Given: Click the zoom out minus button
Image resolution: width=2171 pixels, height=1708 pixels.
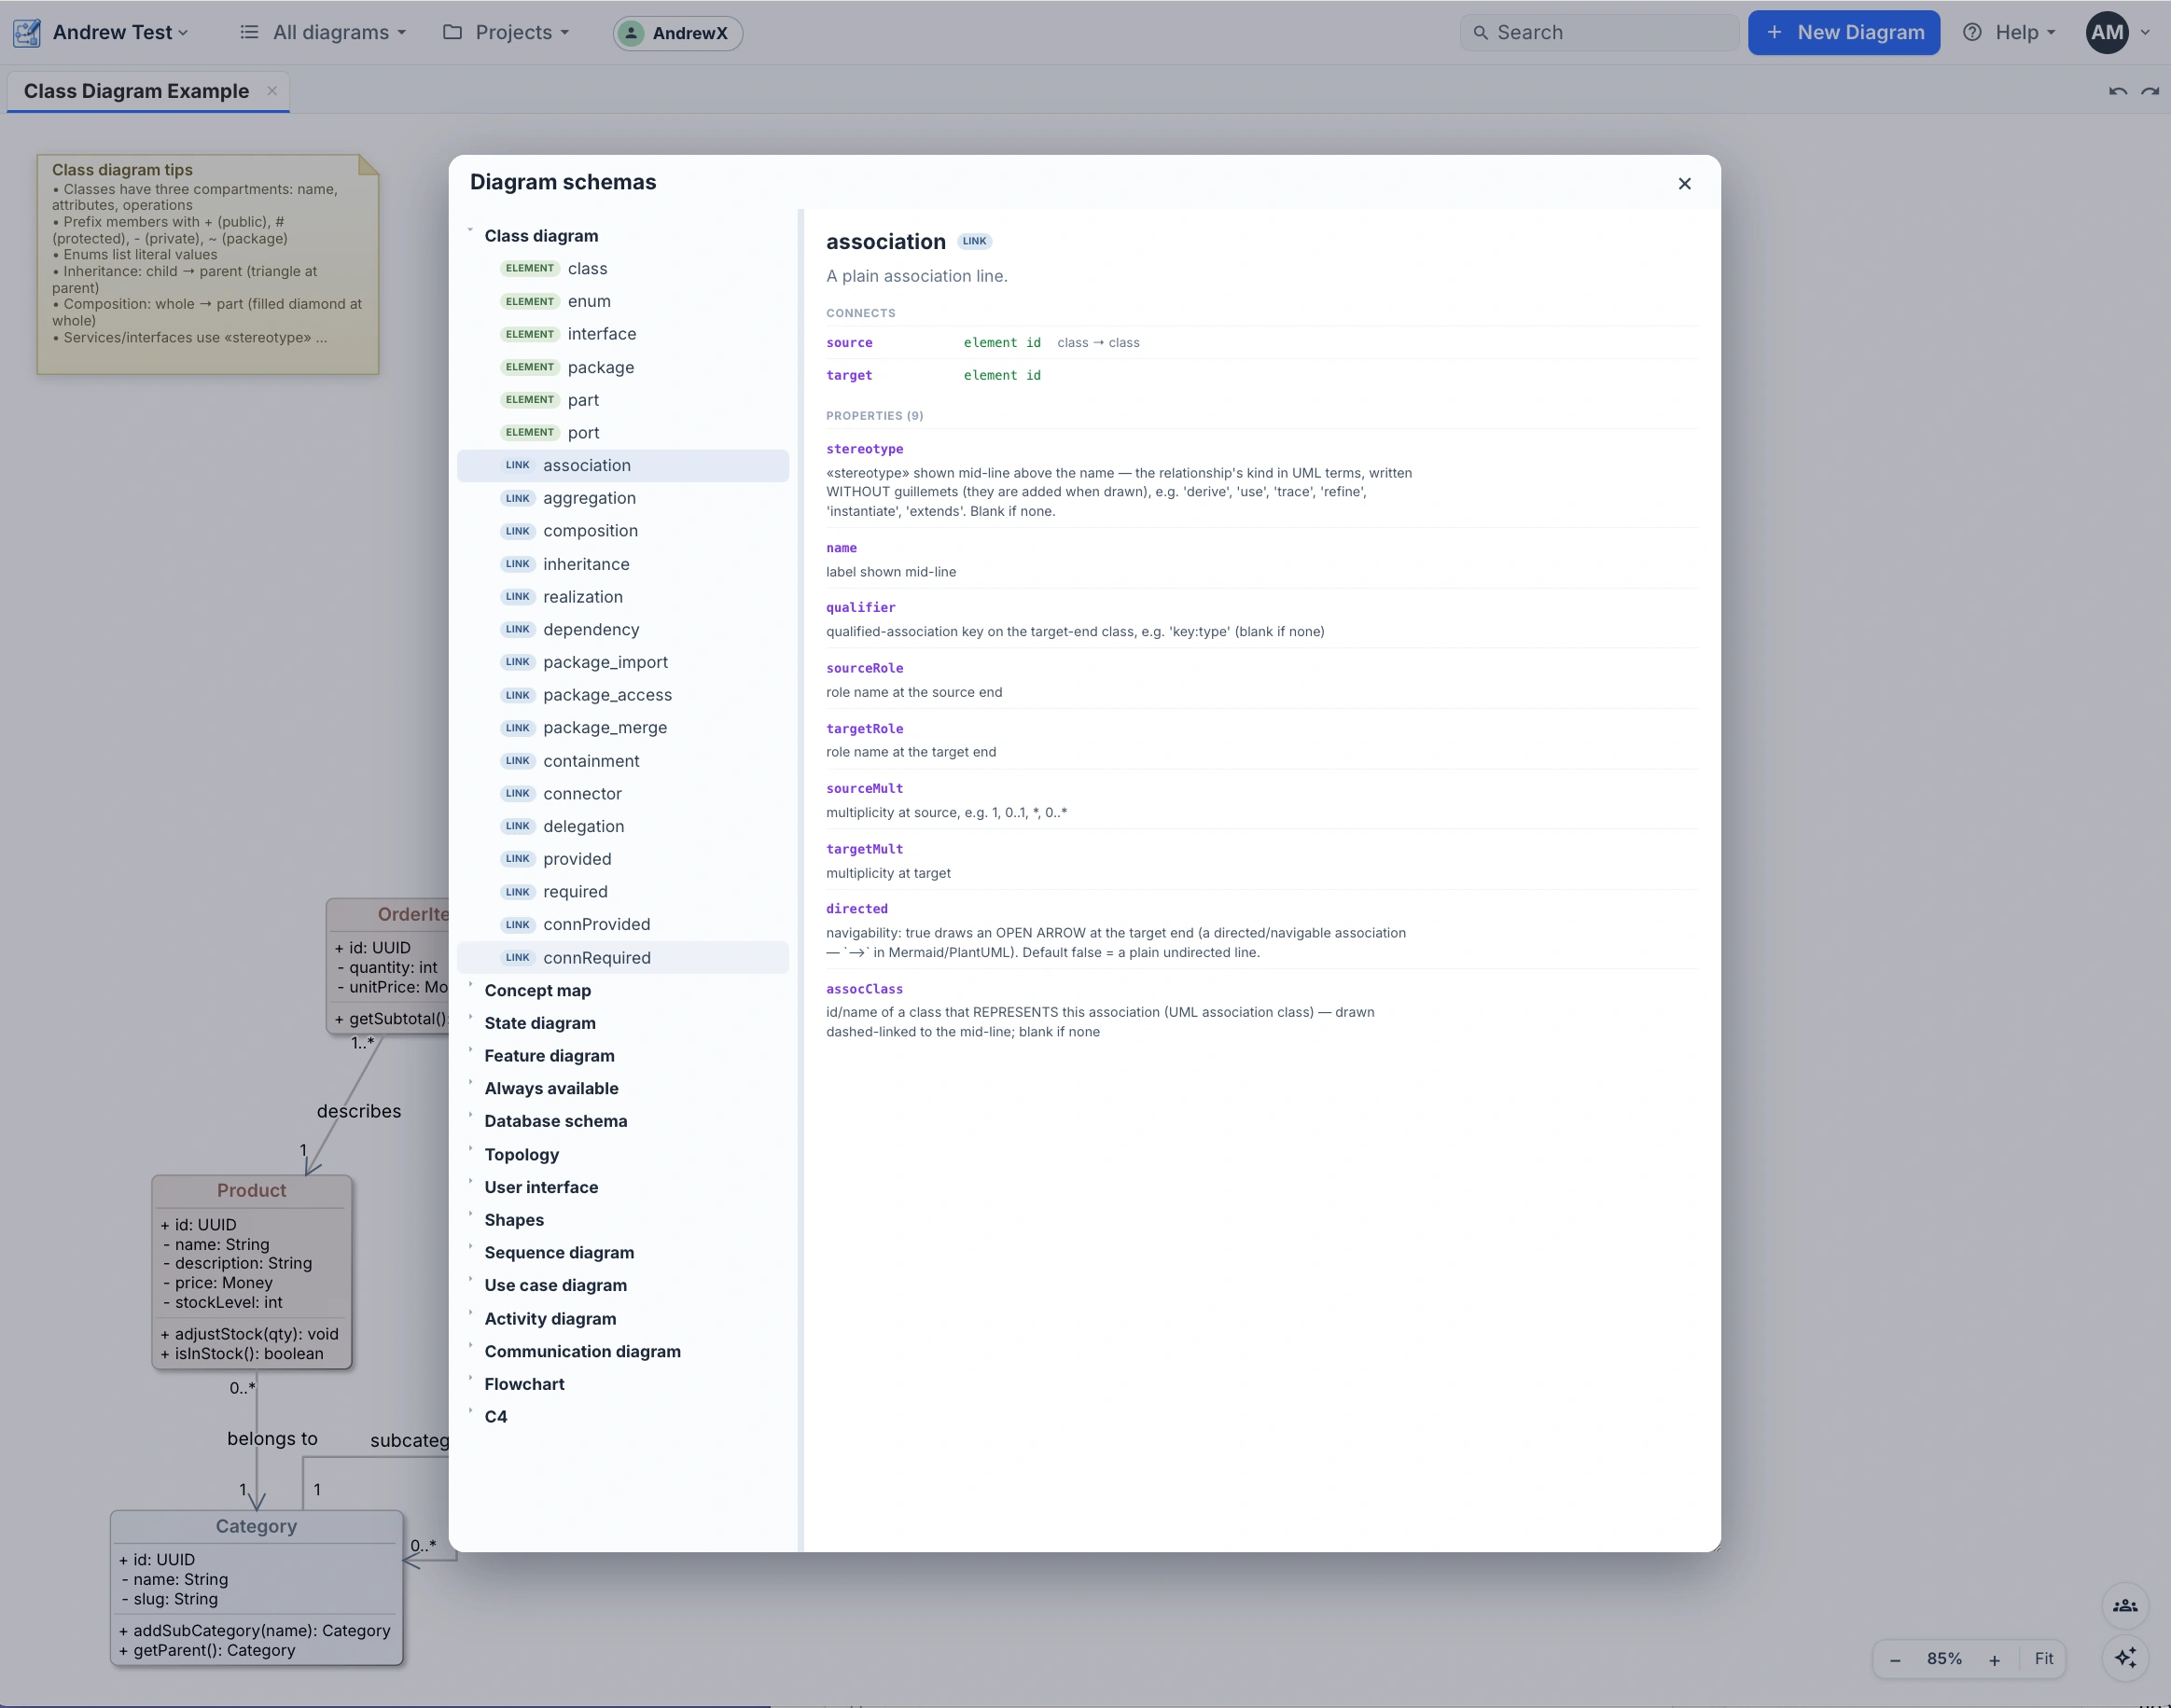Looking at the screenshot, I should [1895, 1660].
